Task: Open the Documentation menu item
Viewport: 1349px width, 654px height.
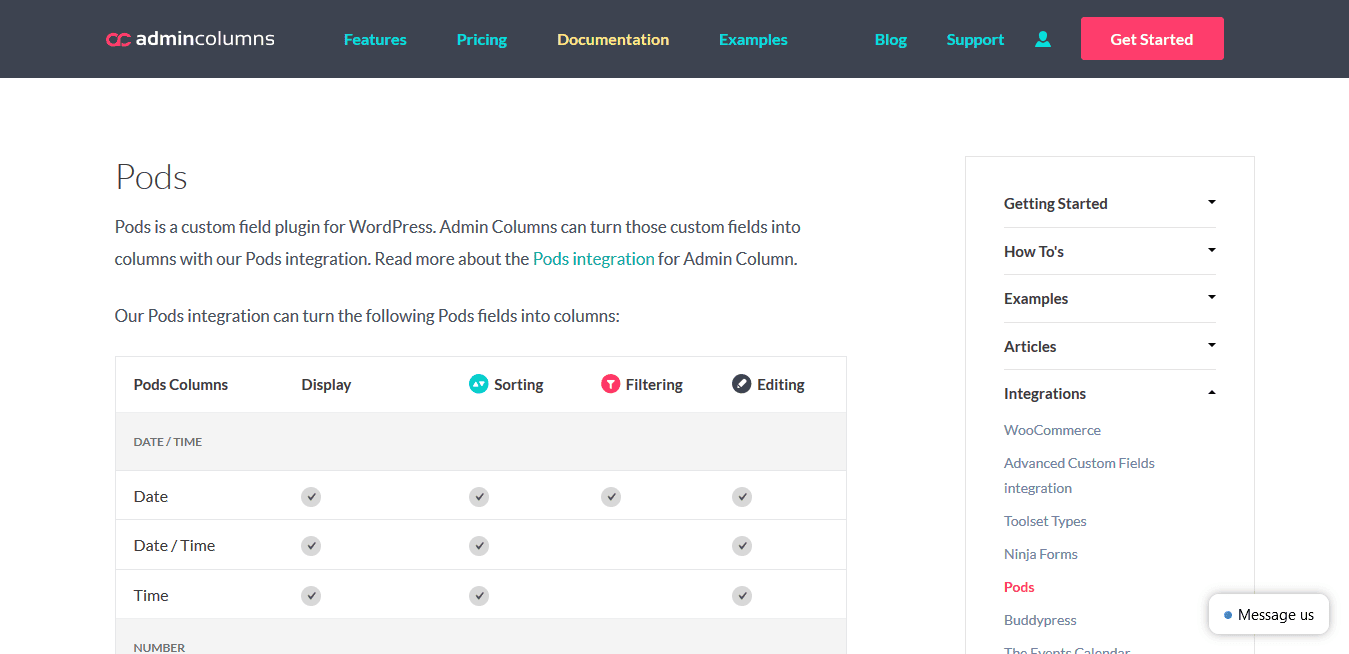Action: pyautogui.click(x=613, y=39)
